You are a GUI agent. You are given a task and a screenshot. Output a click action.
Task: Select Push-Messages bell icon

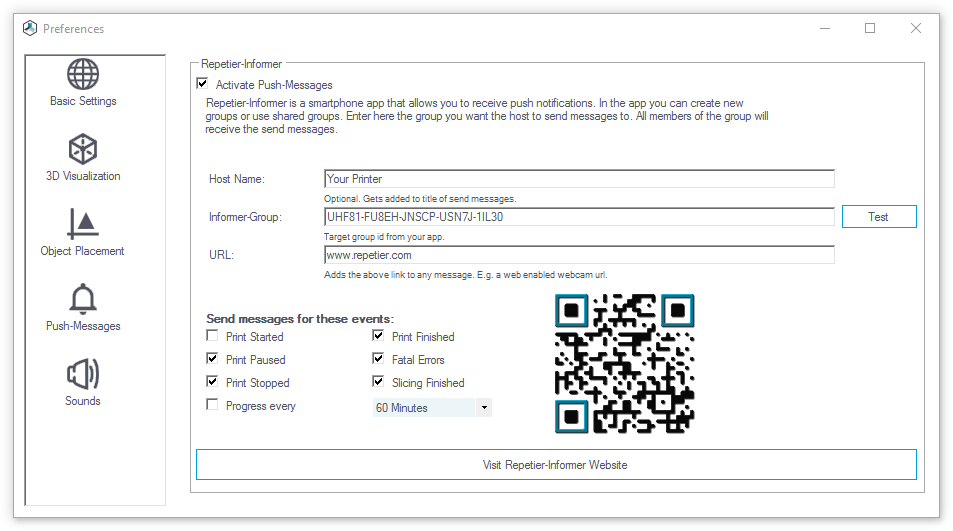[83, 299]
